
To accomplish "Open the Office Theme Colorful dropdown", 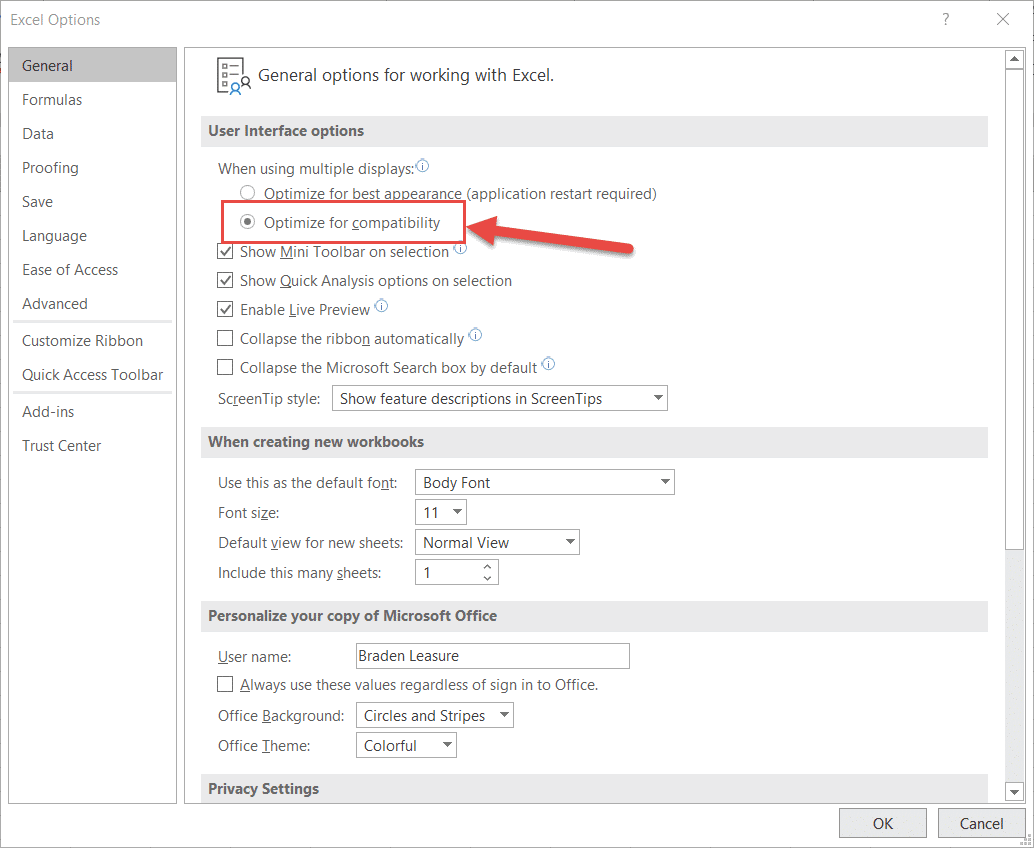I will [x=406, y=745].
